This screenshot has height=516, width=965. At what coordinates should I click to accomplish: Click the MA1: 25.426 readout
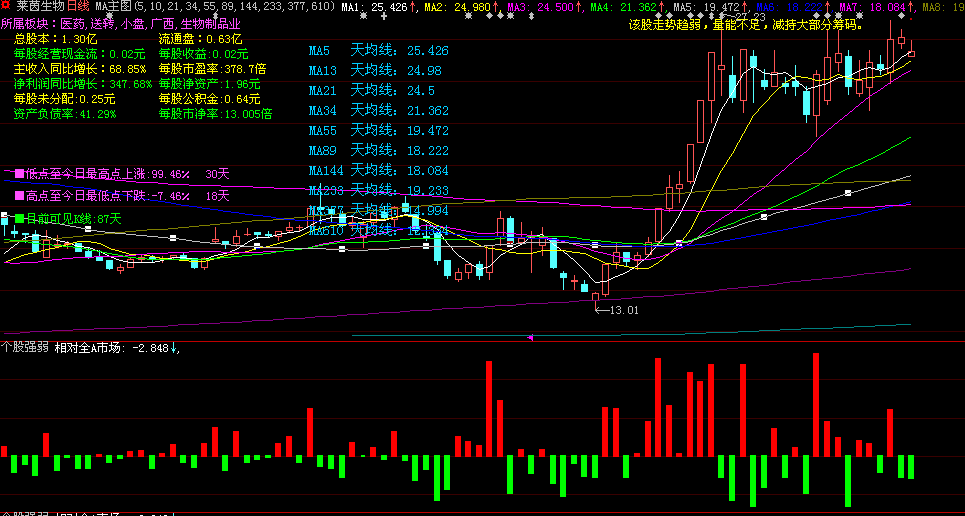click(x=378, y=7)
